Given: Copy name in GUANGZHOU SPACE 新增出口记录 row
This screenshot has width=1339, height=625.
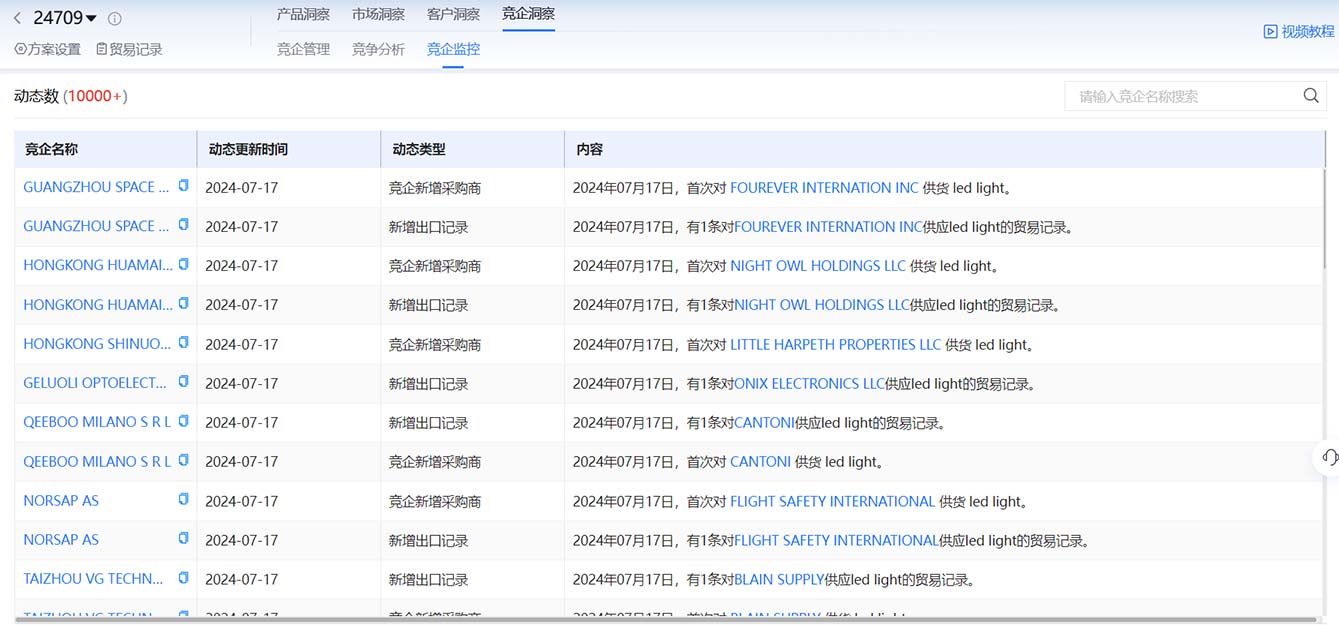Looking at the screenshot, I should click(183, 225).
